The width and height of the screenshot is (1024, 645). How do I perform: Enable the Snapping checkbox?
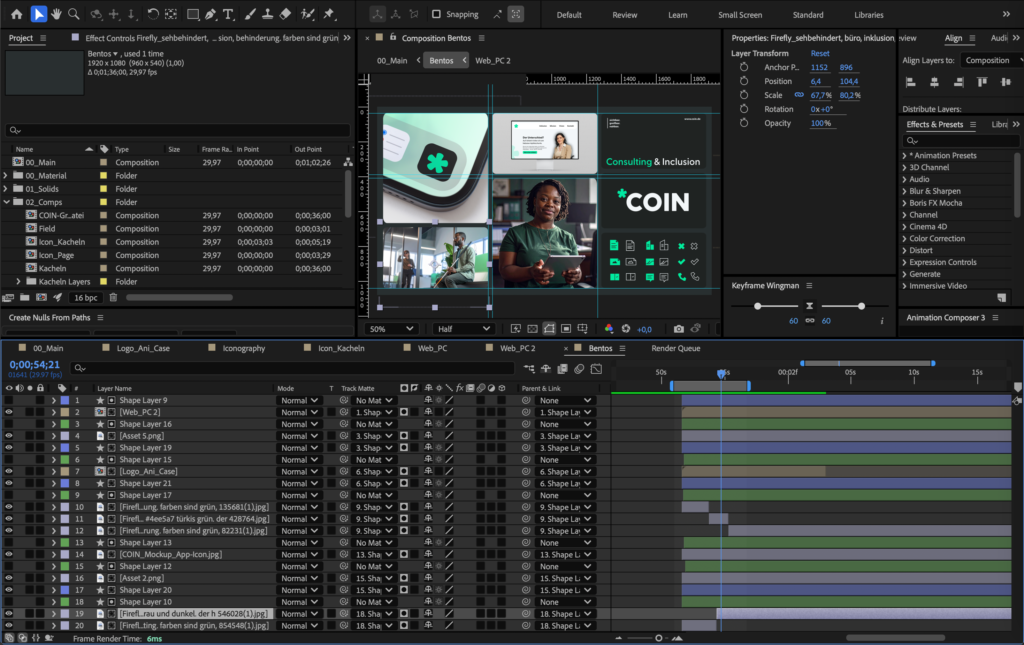click(x=436, y=15)
